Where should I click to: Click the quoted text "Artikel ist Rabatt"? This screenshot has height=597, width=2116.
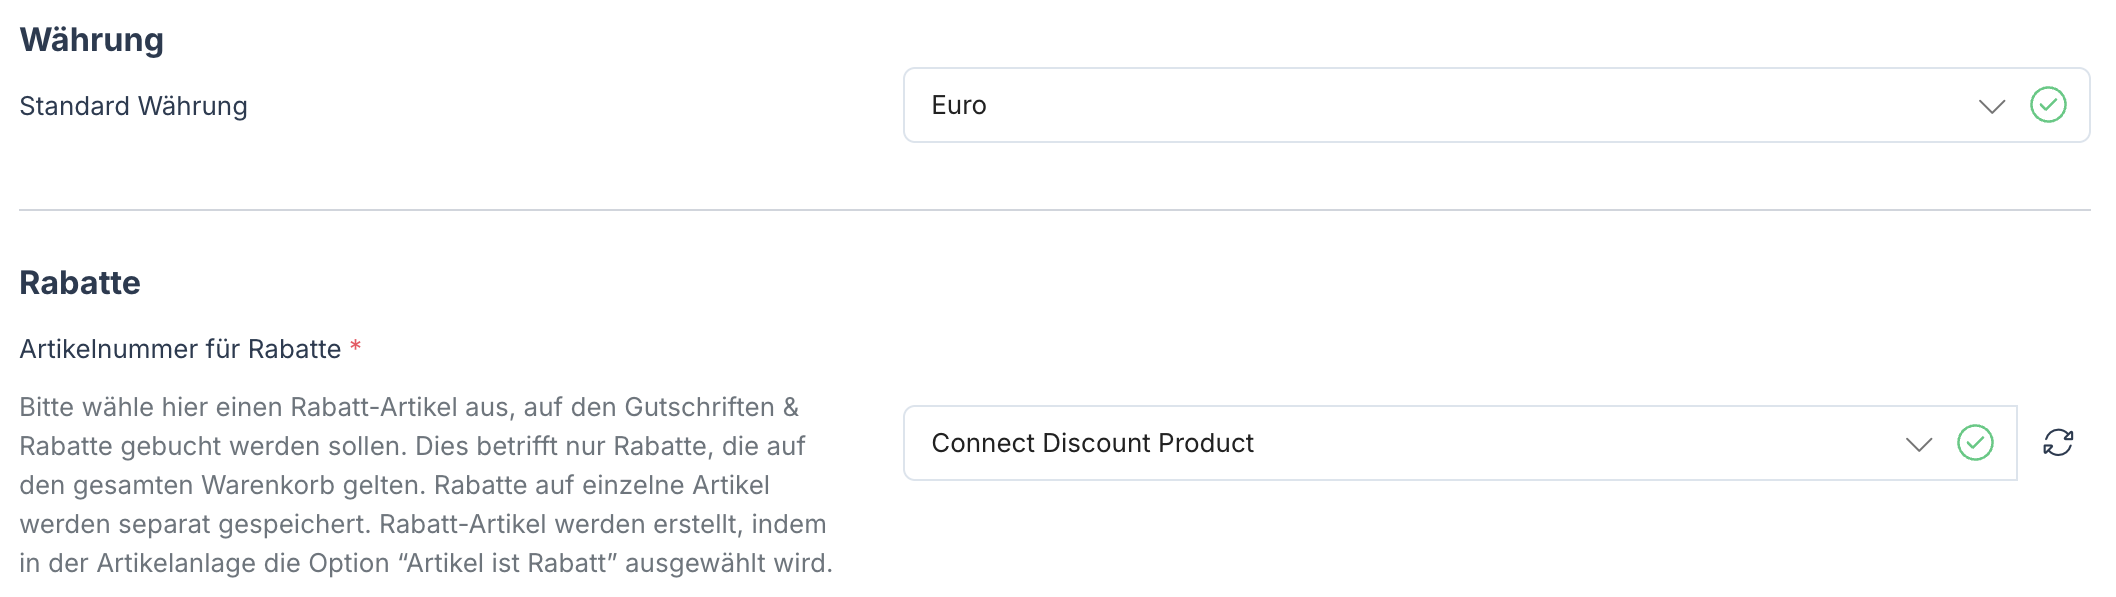pos(509,563)
